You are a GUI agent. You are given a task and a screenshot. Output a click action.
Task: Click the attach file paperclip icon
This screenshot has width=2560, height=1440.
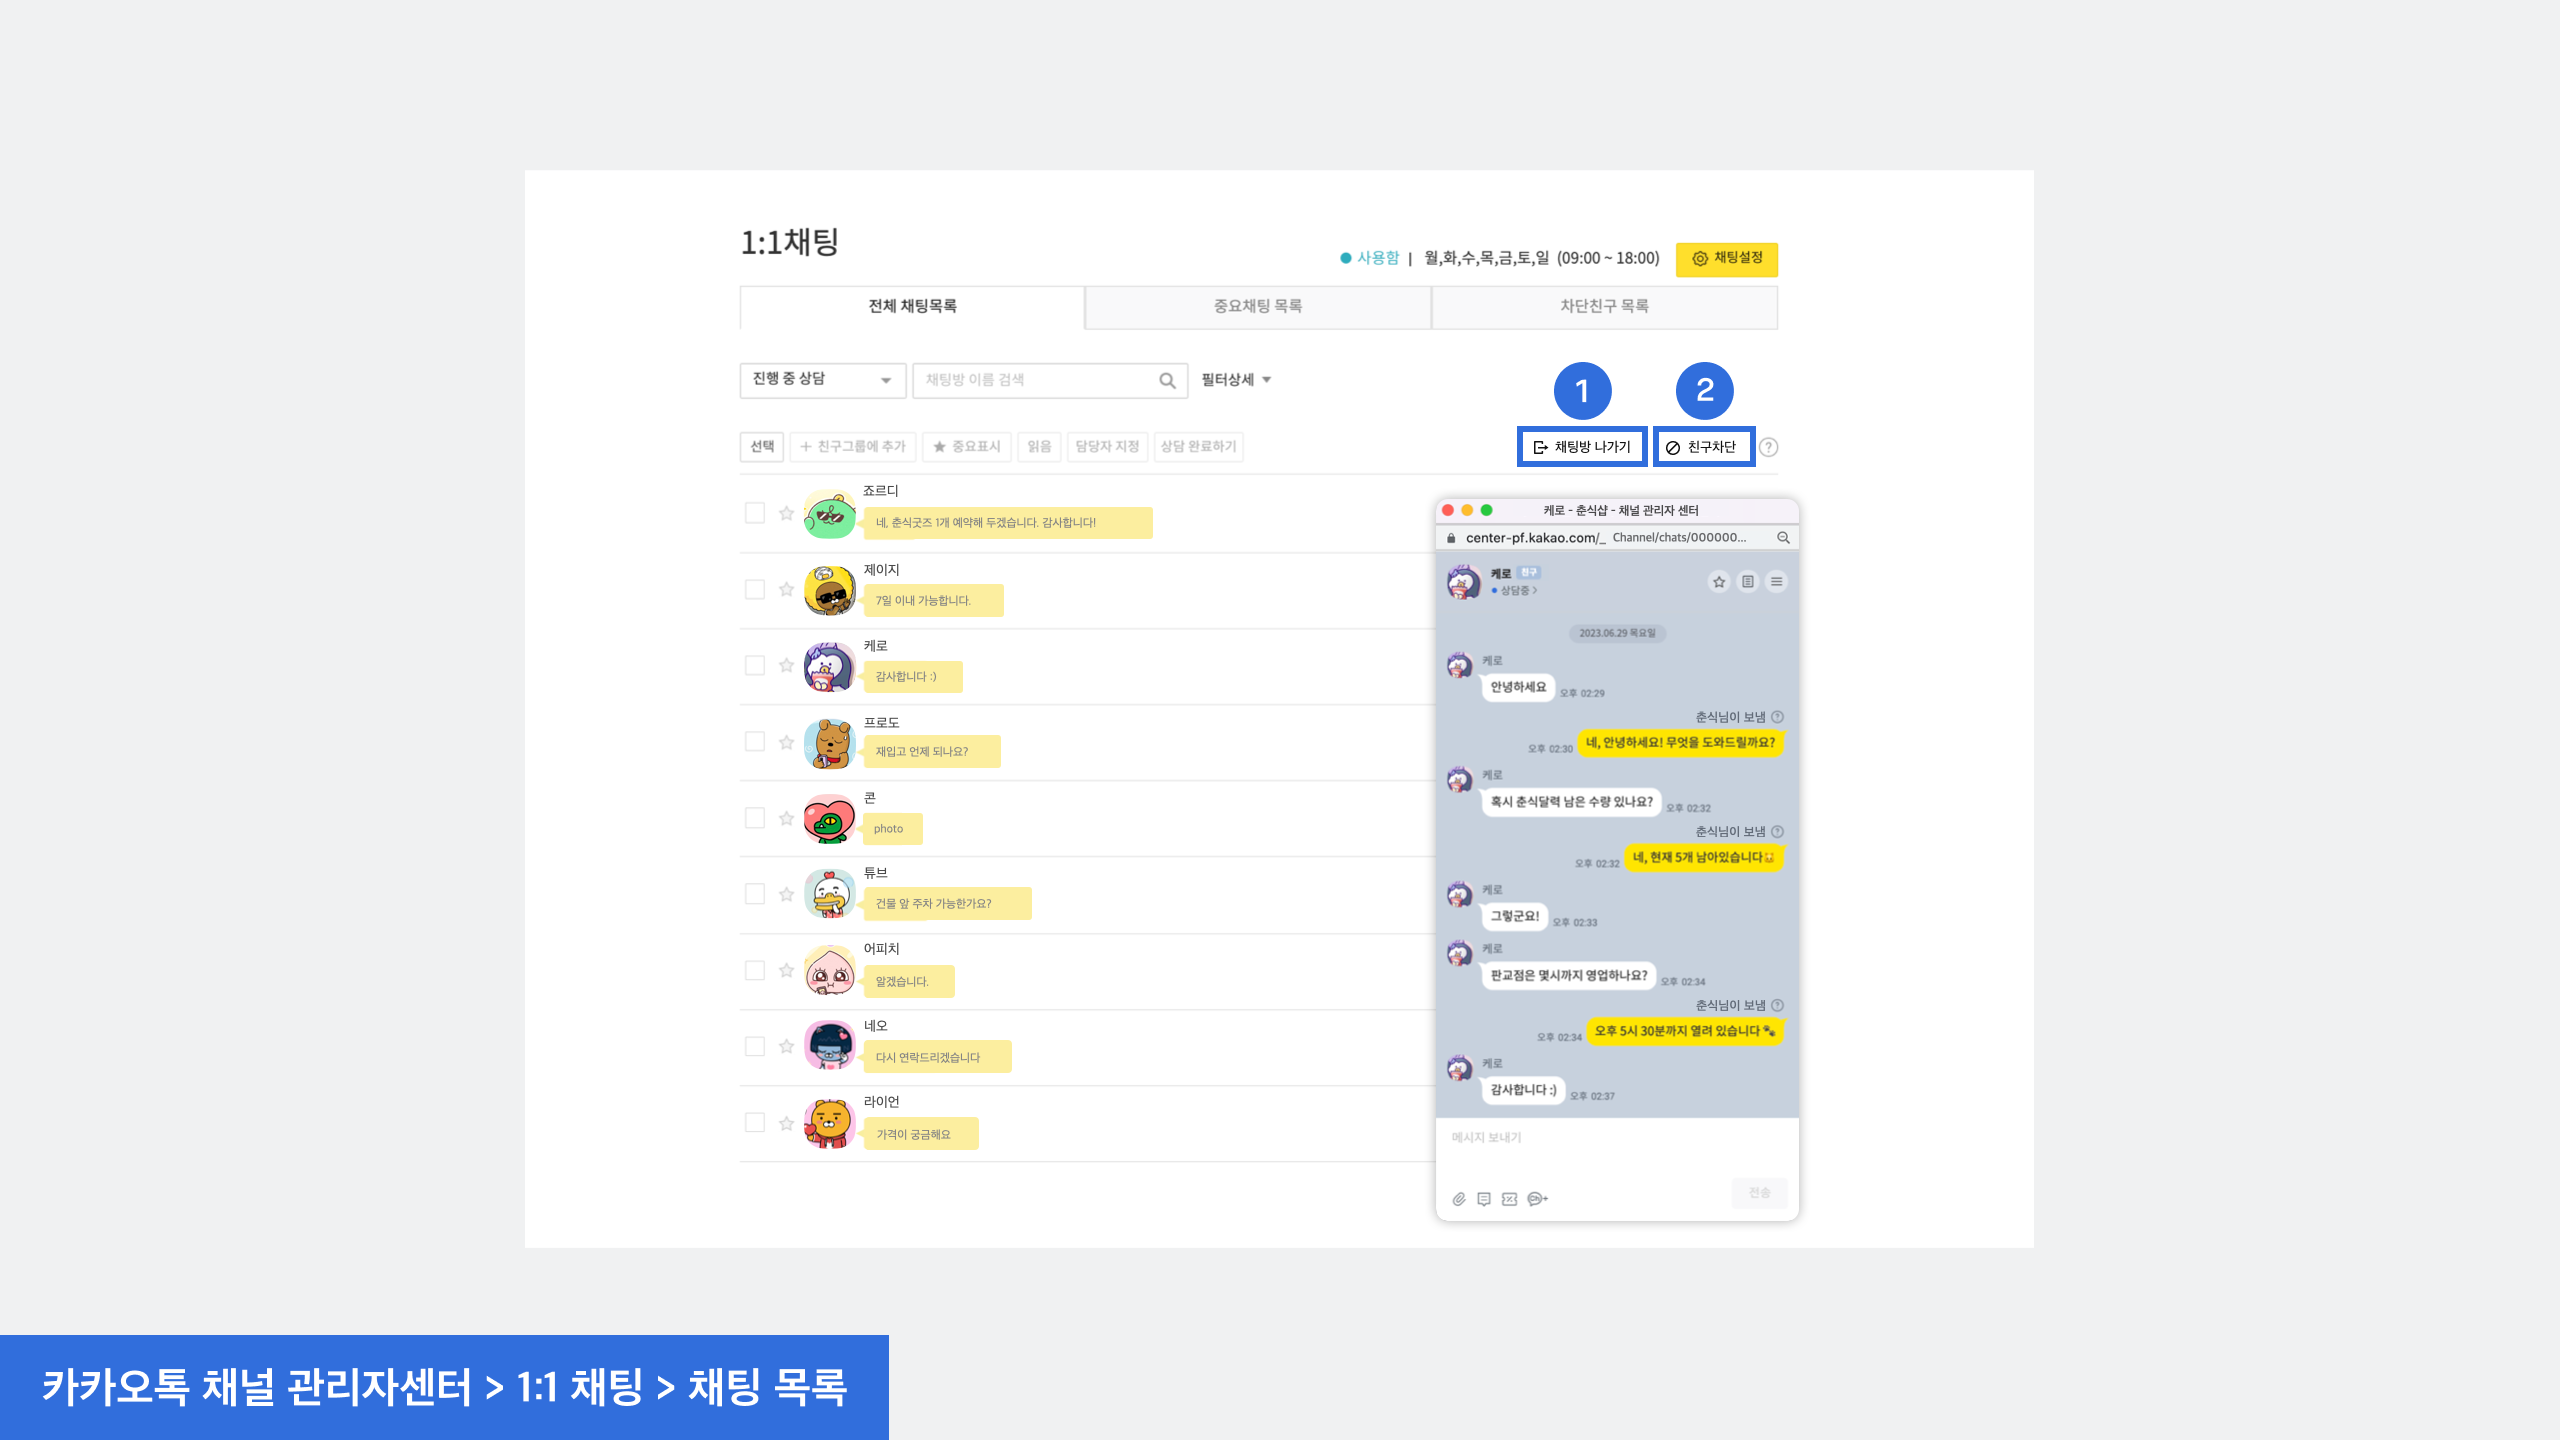click(x=1459, y=1199)
